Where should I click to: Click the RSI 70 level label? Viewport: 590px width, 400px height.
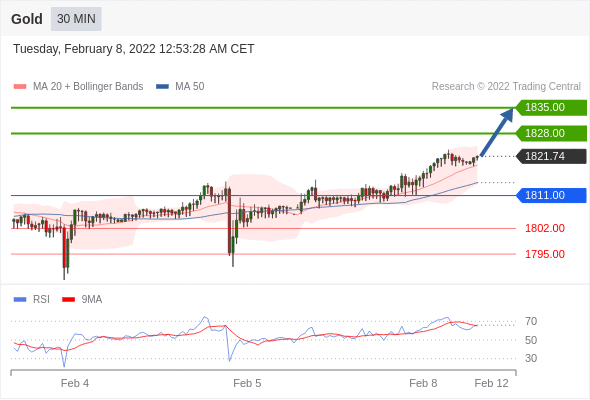pyautogui.click(x=531, y=322)
